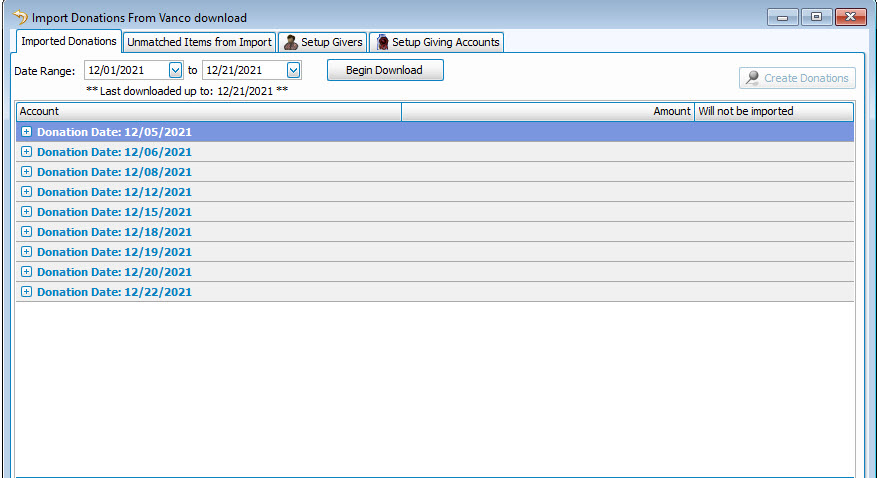Select the Donation Date: 12/15/2021 row text
877x478 pixels.
114,212
